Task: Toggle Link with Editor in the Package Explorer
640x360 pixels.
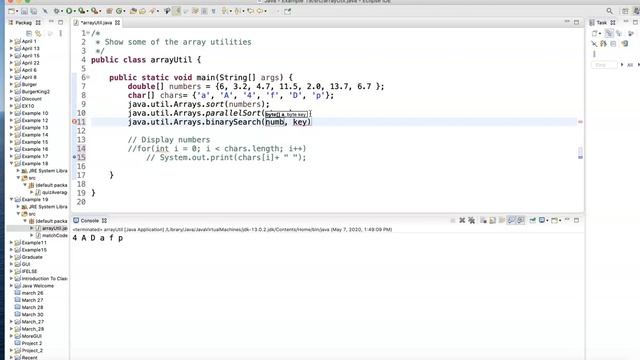Action: (38, 33)
